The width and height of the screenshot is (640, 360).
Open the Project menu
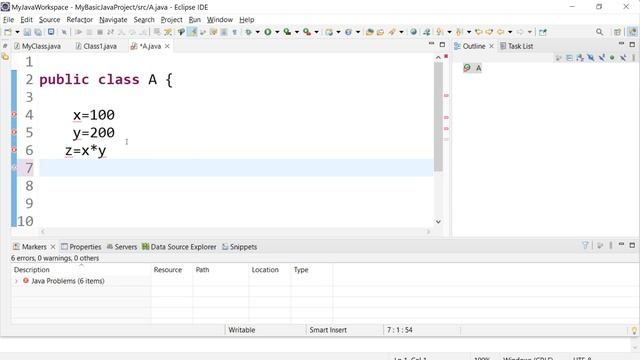pyautogui.click(x=171, y=20)
